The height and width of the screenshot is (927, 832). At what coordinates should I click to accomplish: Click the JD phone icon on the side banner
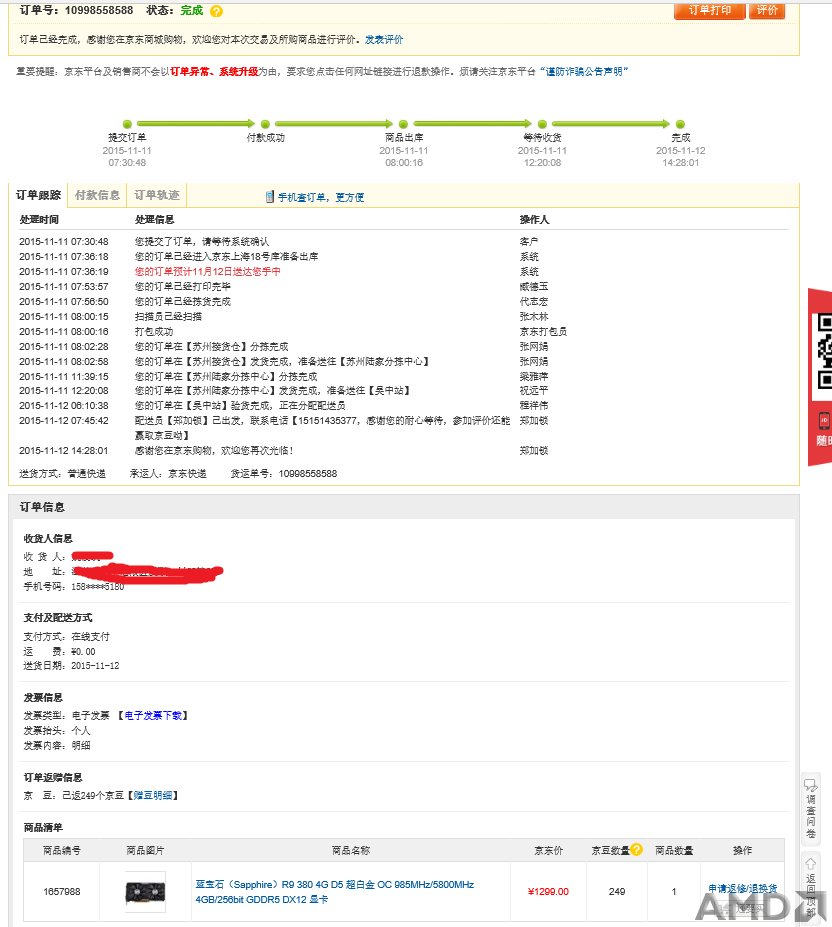[824, 421]
